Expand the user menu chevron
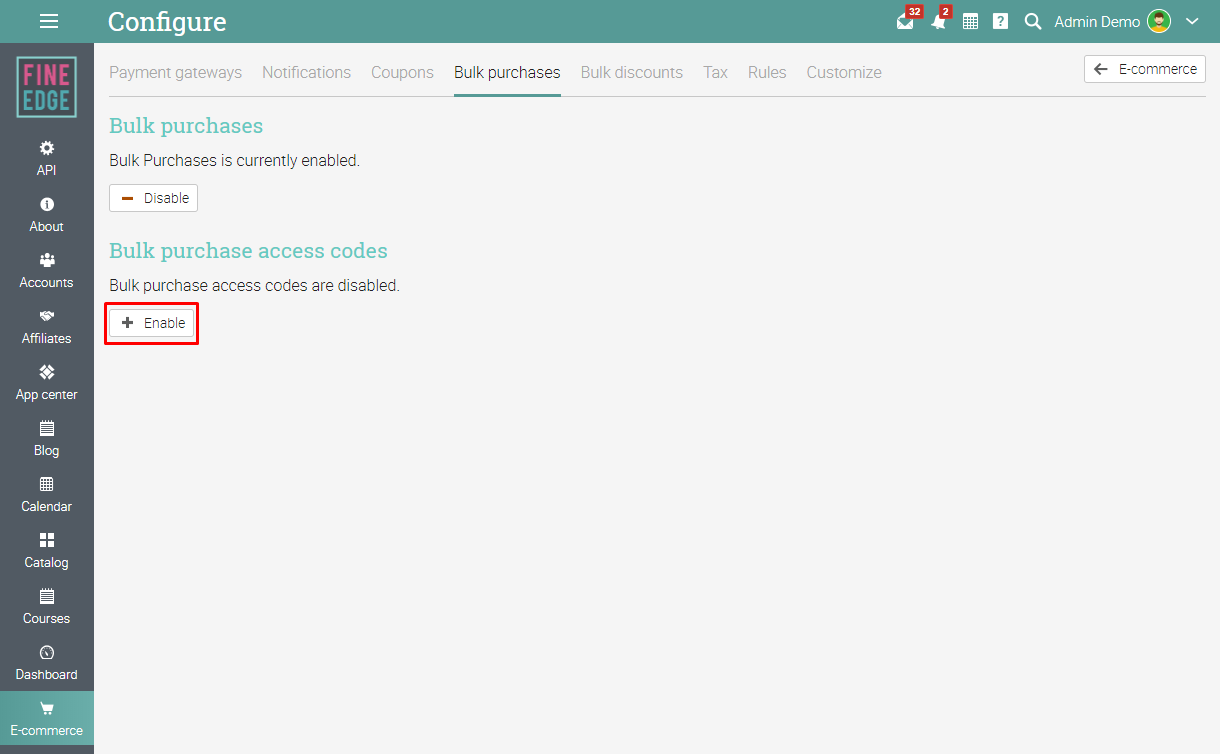Viewport: 1220px width, 754px height. pyautogui.click(x=1192, y=21)
